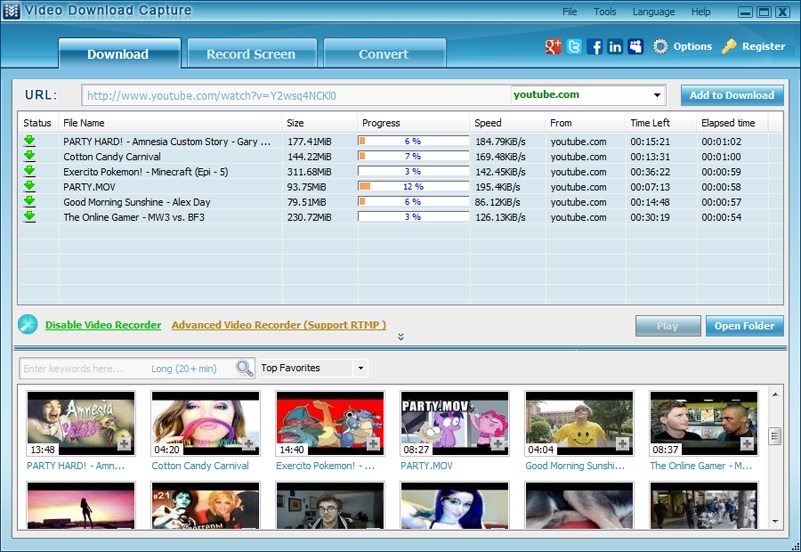This screenshot has width=801, height=552.
Task: Click progress bar for The Online Gamer
Action: click(x=413, y=217)
